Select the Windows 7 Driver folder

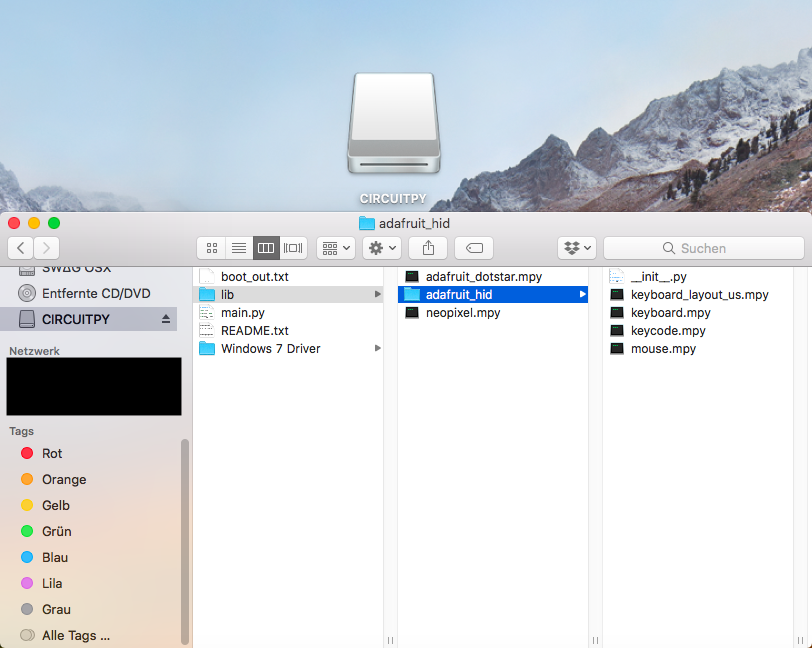point(288,349)
